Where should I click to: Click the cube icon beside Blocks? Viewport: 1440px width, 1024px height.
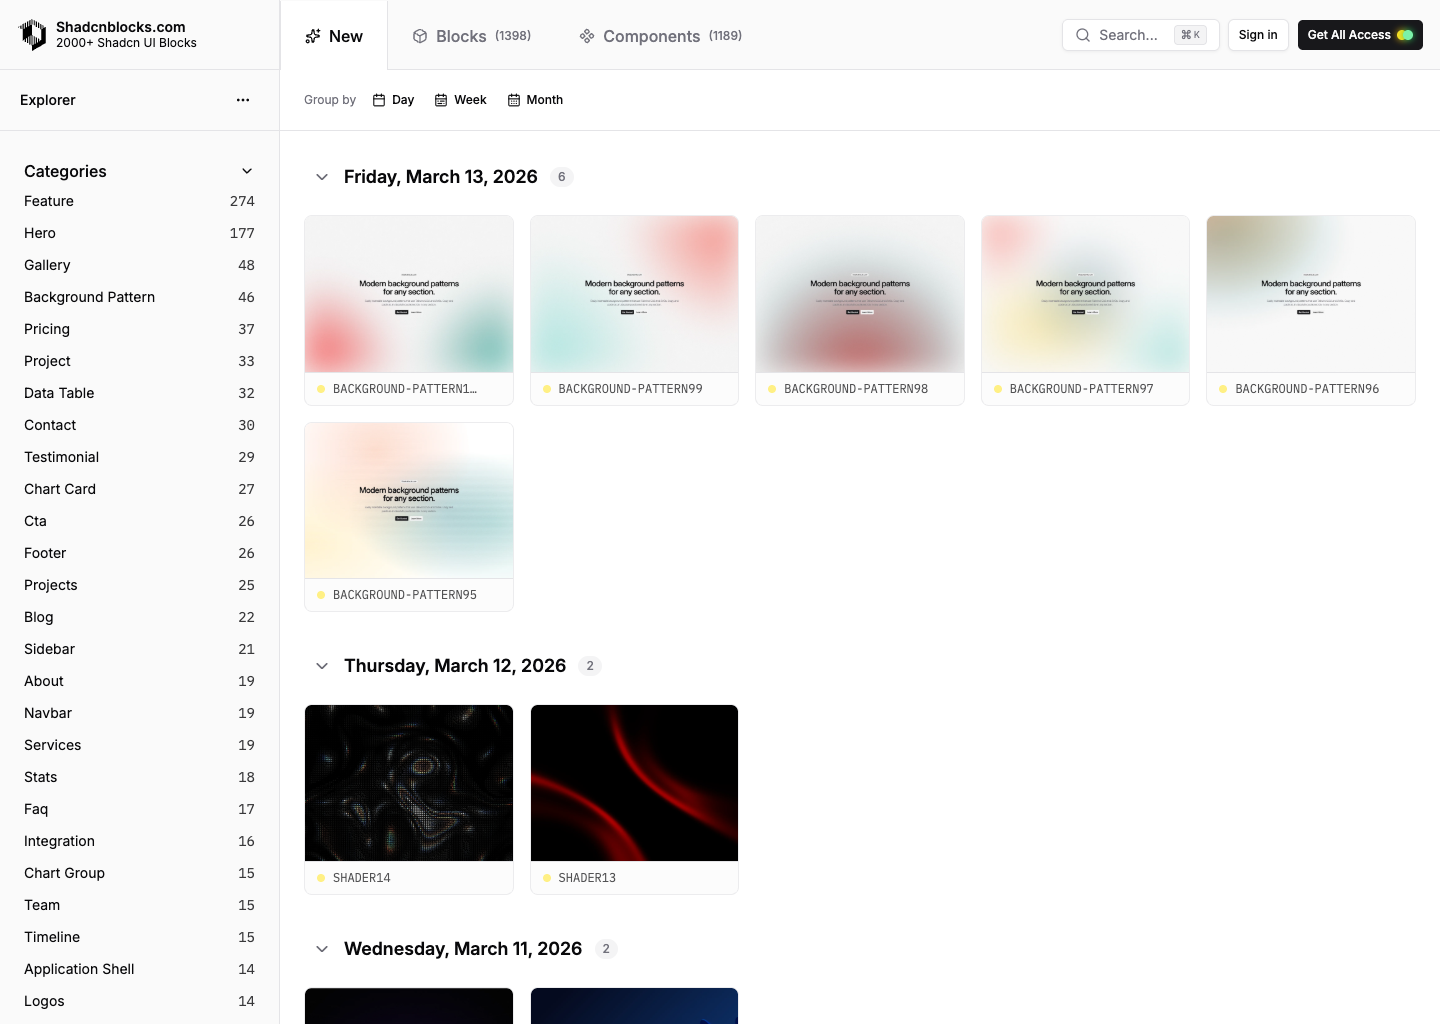coord(420,36)
